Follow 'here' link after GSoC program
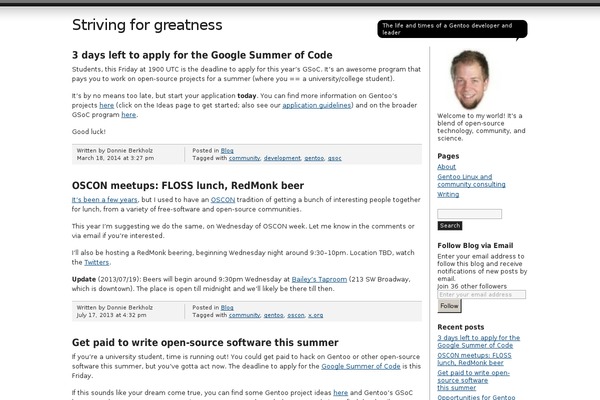 (129, 115)
